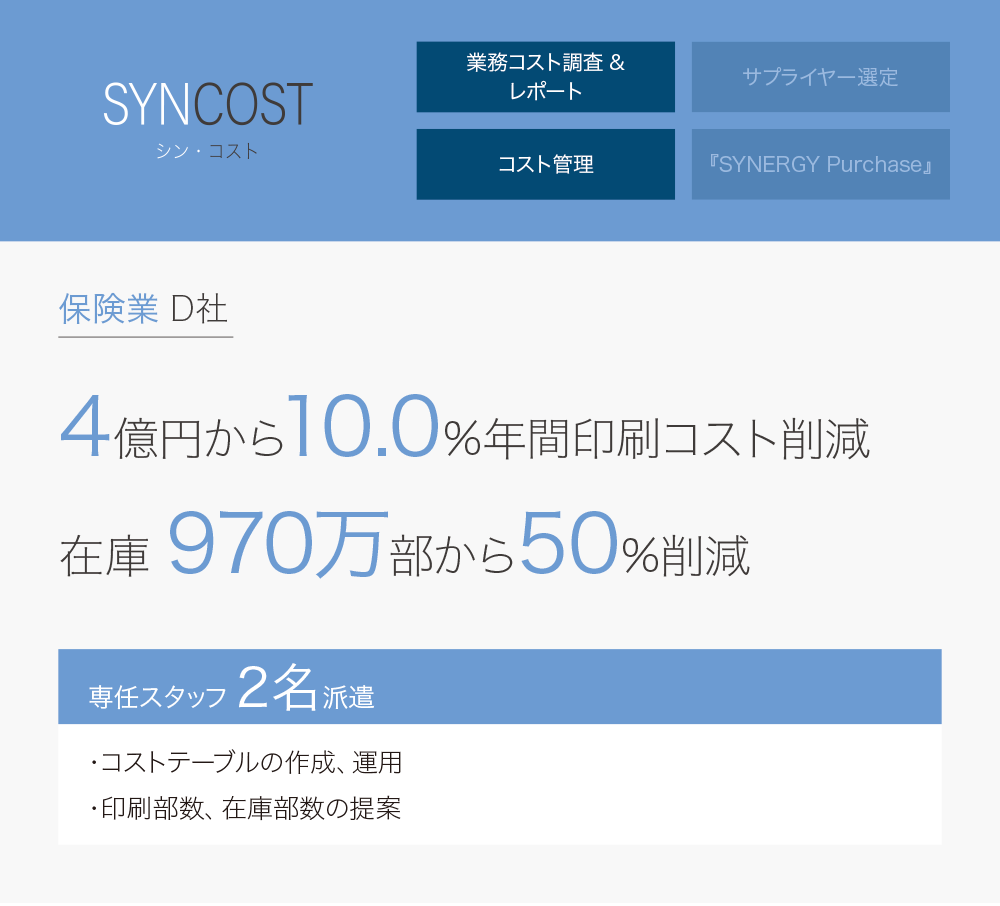Screen dimensions: 1000x906
Task: Click the コストテーブルの作成、運用 bullet
Action: [x=246, y=763]
